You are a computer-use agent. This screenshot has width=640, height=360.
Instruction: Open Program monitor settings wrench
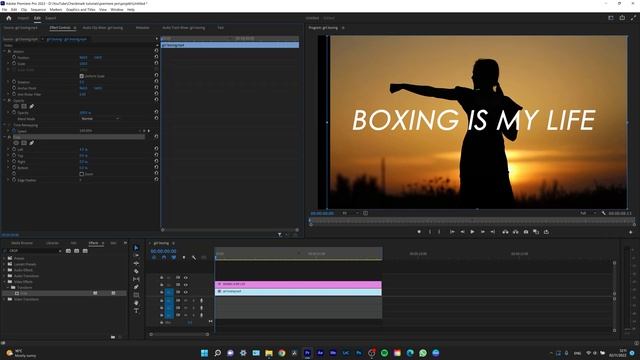(x=604, y=213)
